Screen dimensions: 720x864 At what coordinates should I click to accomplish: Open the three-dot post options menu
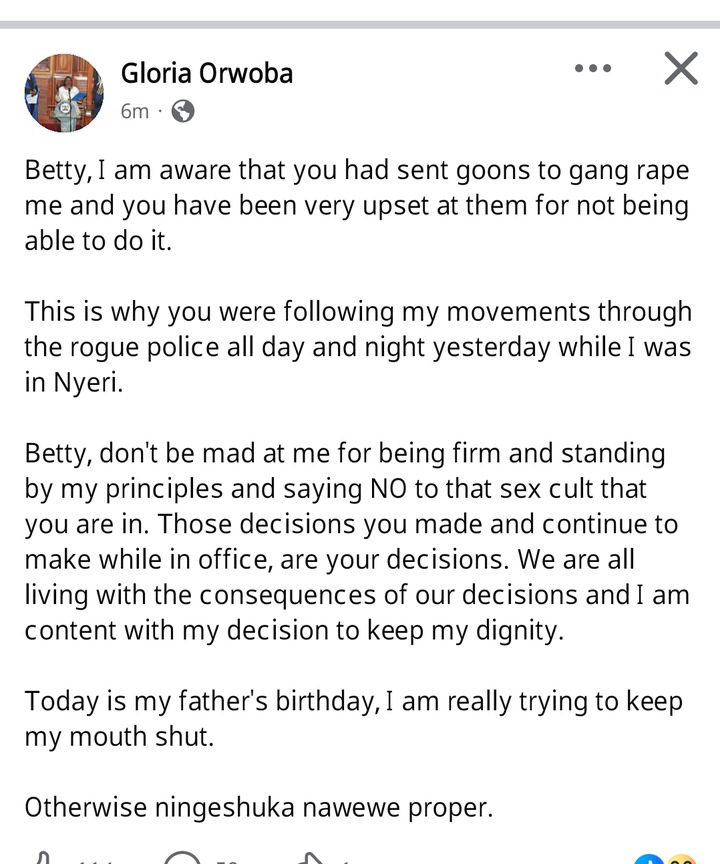(x=593, y=69)
